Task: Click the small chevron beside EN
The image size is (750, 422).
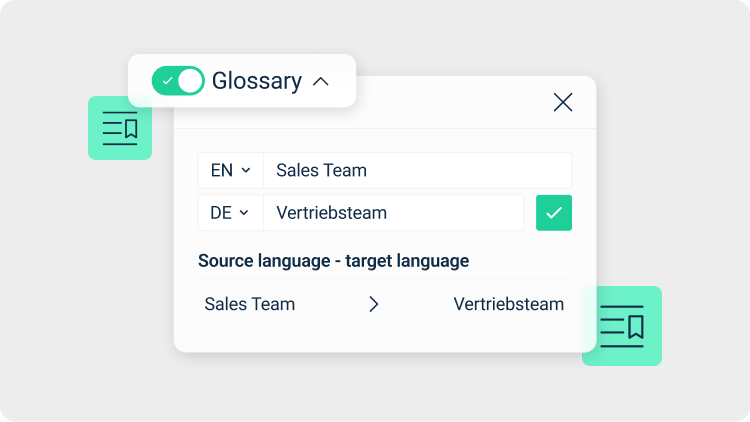Action: point(246,170)
